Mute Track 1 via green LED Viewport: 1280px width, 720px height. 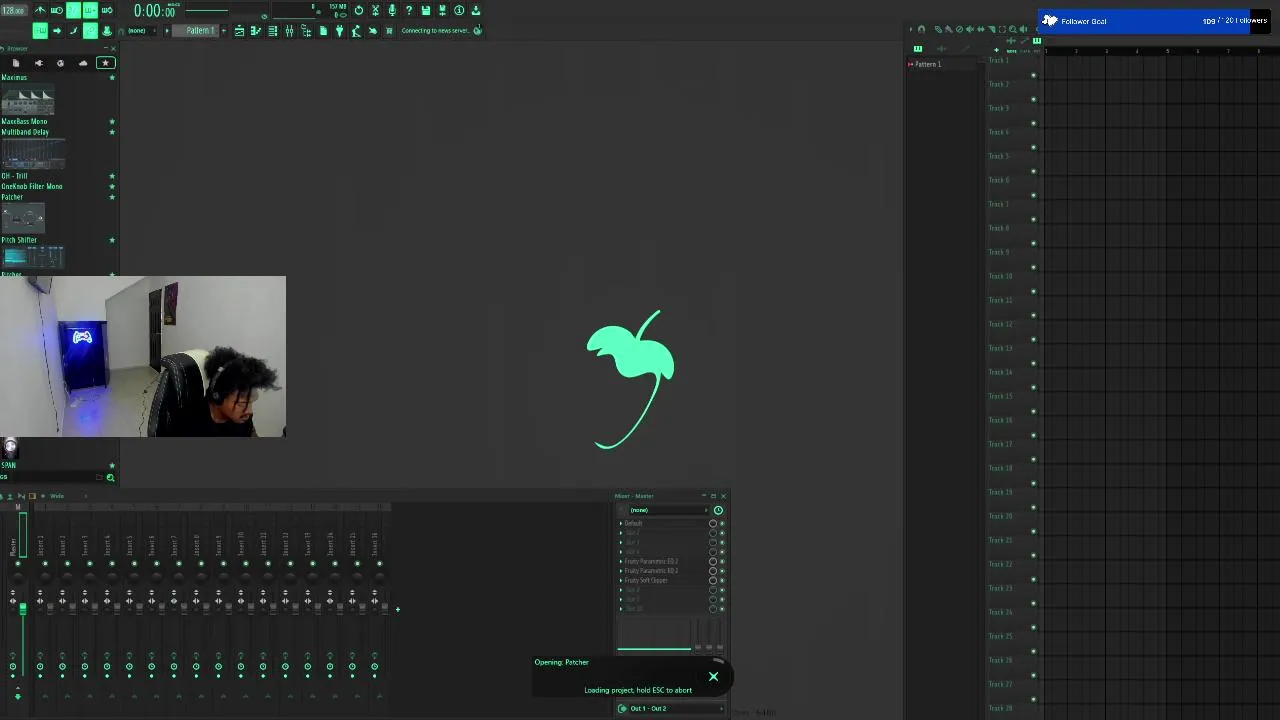click(1034, 75)
